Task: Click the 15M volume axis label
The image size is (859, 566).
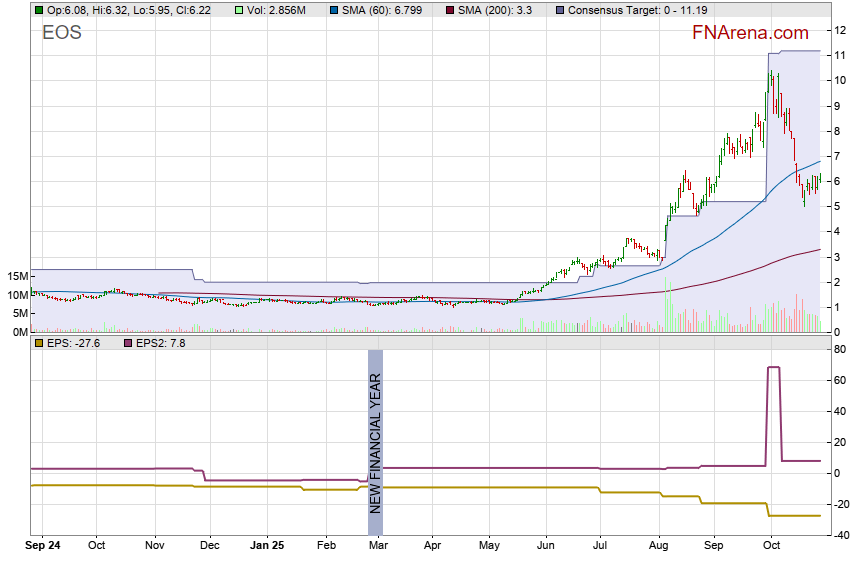Action: tap(15, 276)
